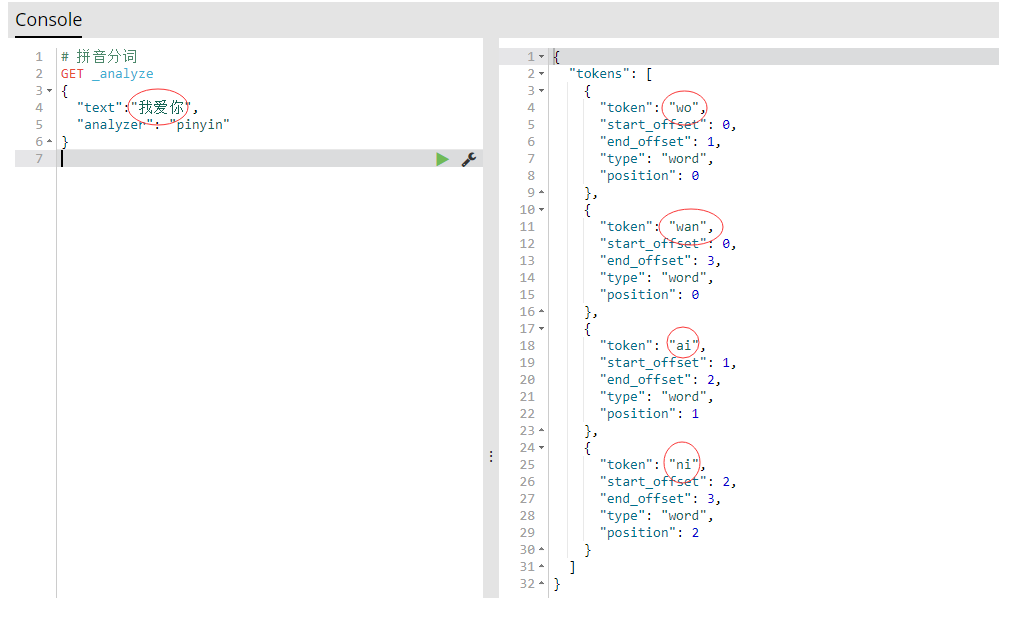Image resolution: width=1024 pixels, height=639 pixels.
Task: Select the Console tab
Action: pos(48,20)
